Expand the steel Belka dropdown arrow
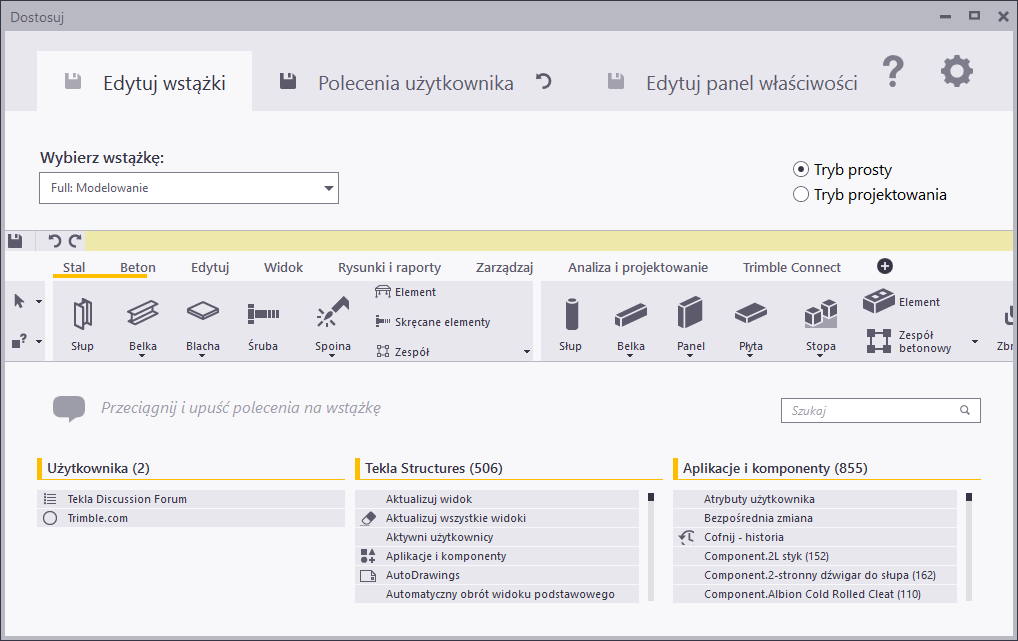 (143, 355)
